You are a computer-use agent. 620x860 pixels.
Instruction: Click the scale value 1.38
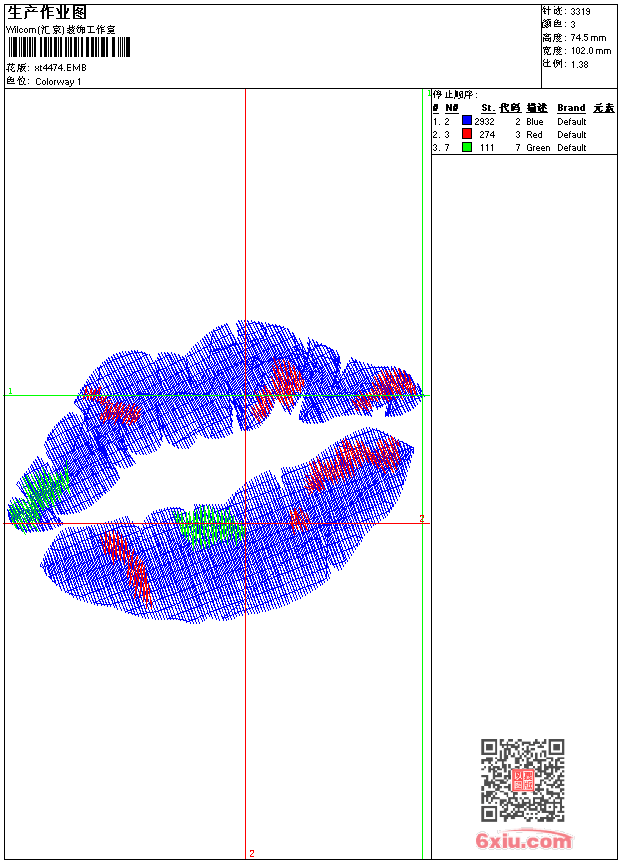click(x=579, y=64)
